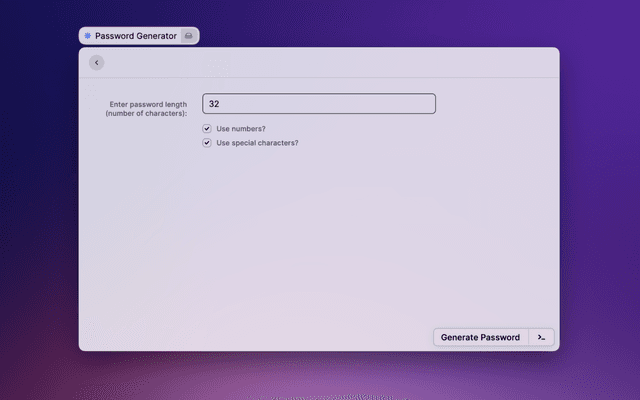The height and width of the screenshot is (400, 640).
Task: Click the gray drive icon beside the title
Action: (188, 35)
